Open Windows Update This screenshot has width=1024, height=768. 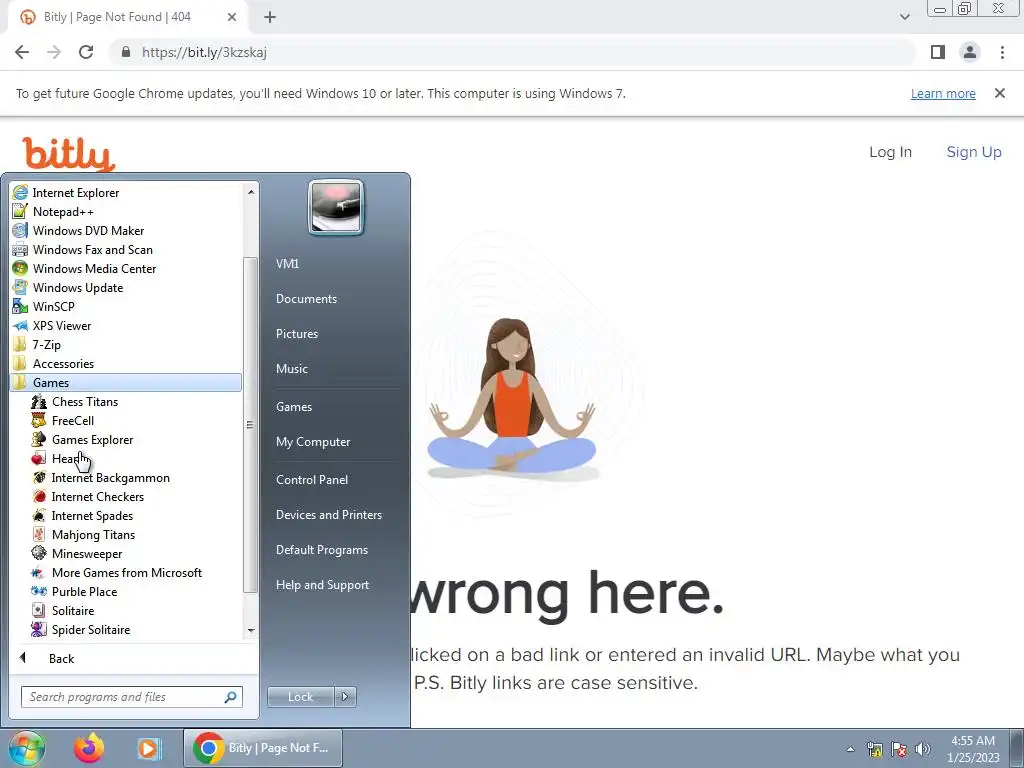coord(78,287)
